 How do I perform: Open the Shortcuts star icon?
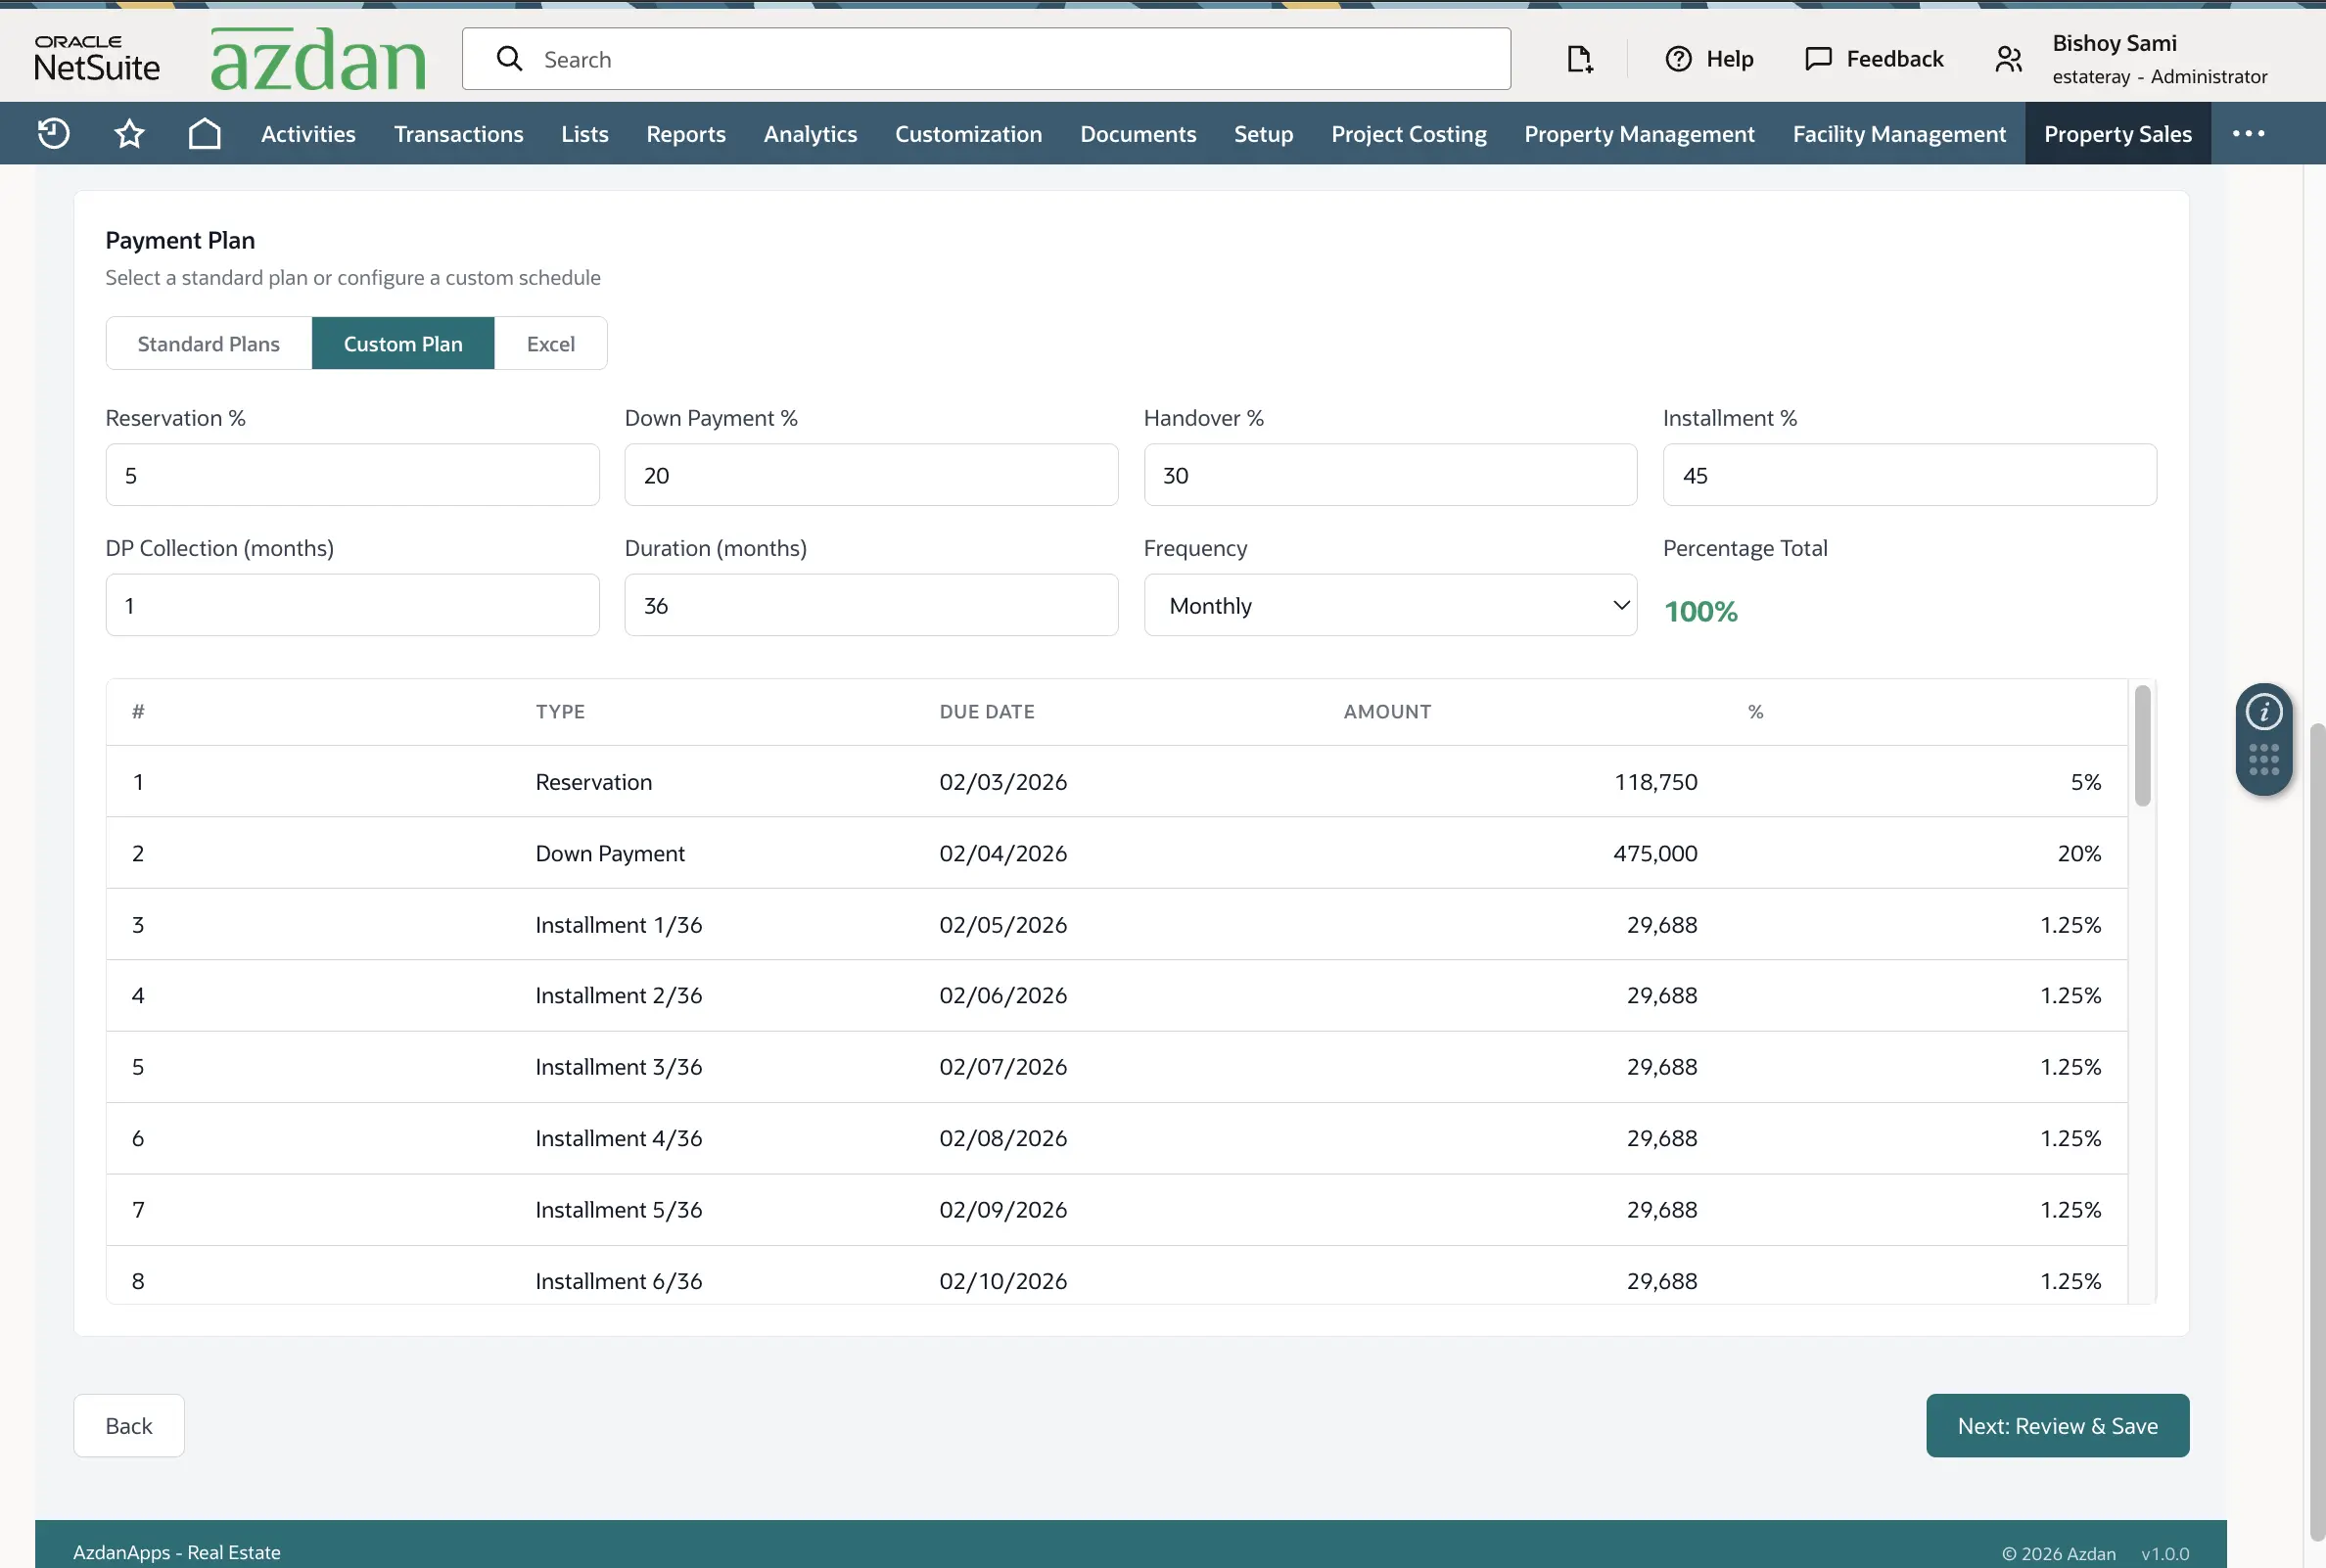[129, 133]
